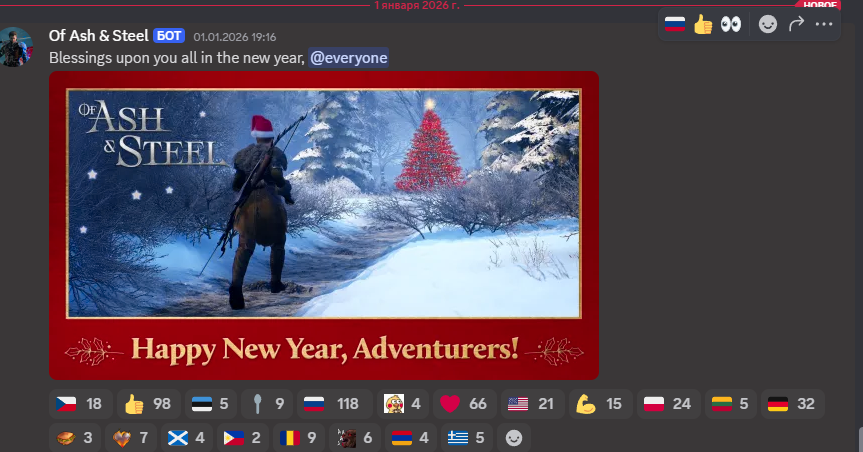Open the More options menu (three dots)

coord(824,24)
